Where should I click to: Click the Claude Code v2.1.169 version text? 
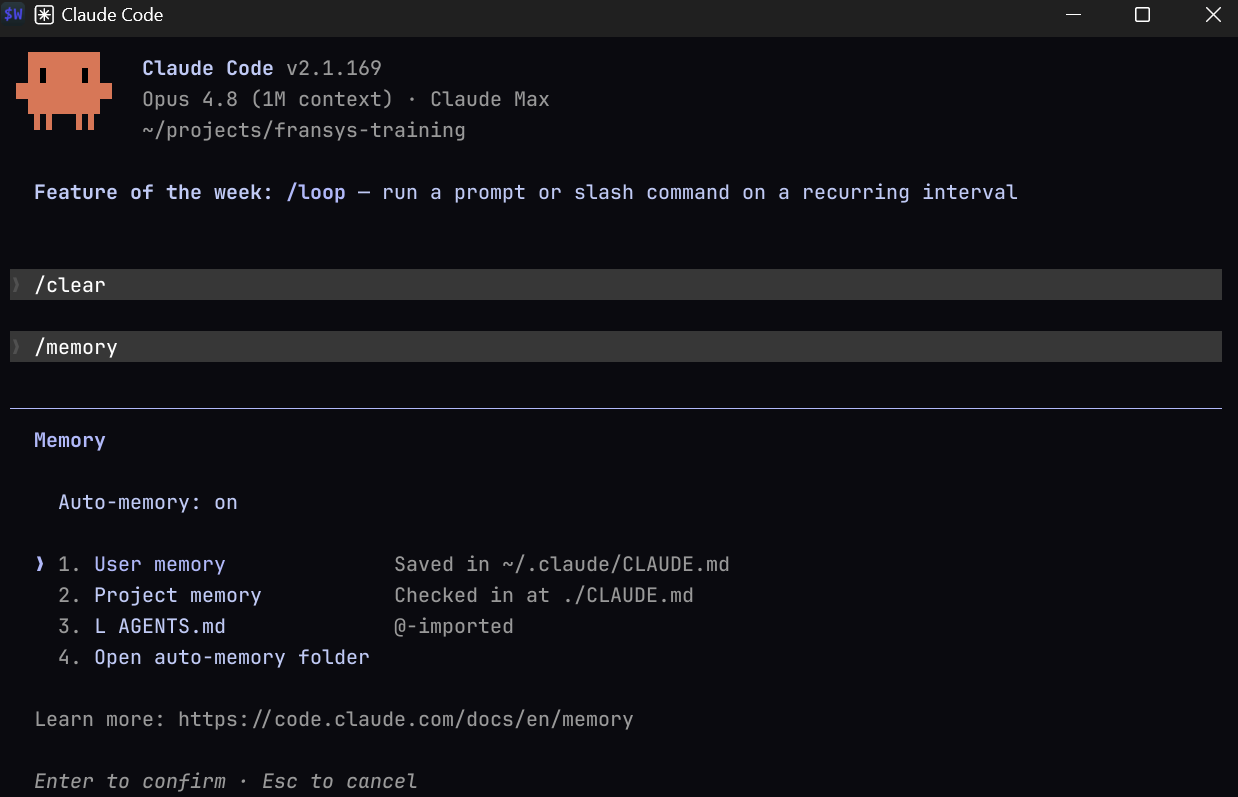[x=262, y=68]
